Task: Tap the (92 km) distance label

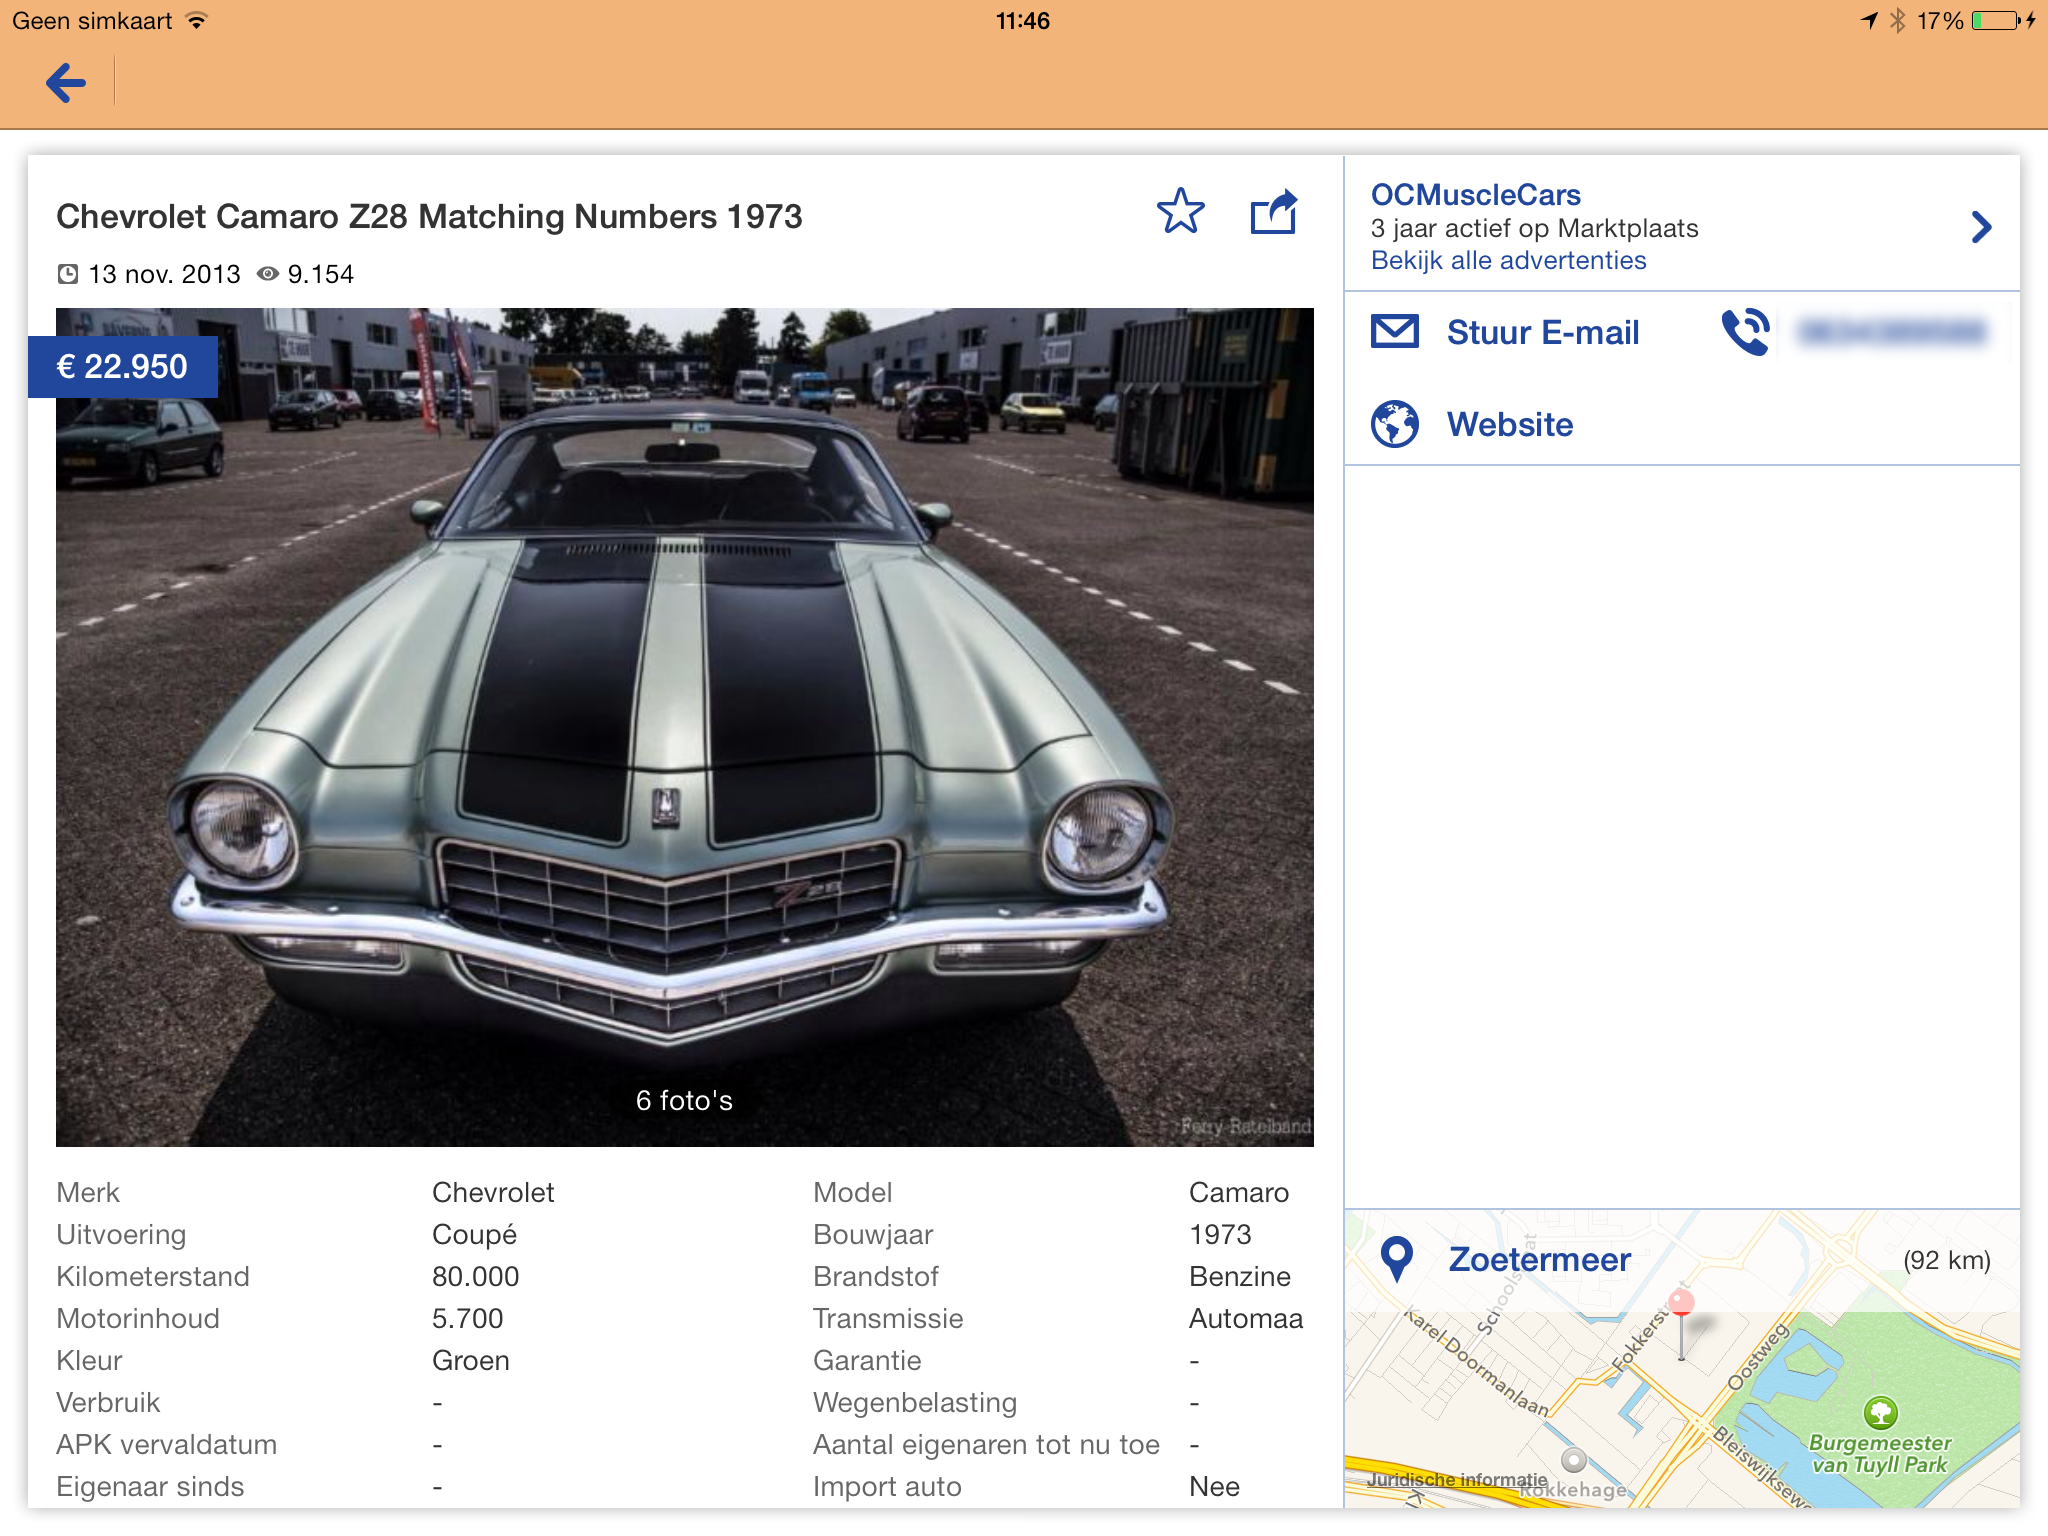Action: tap(1946, 1260)
